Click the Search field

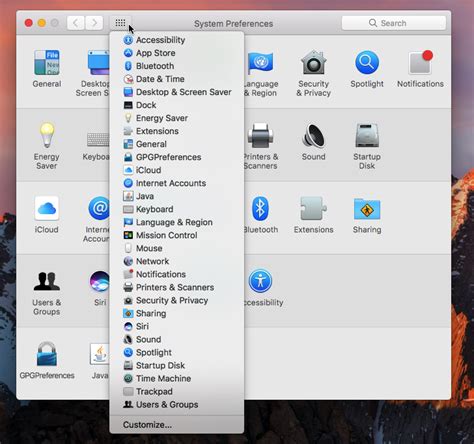coord(394,23)
